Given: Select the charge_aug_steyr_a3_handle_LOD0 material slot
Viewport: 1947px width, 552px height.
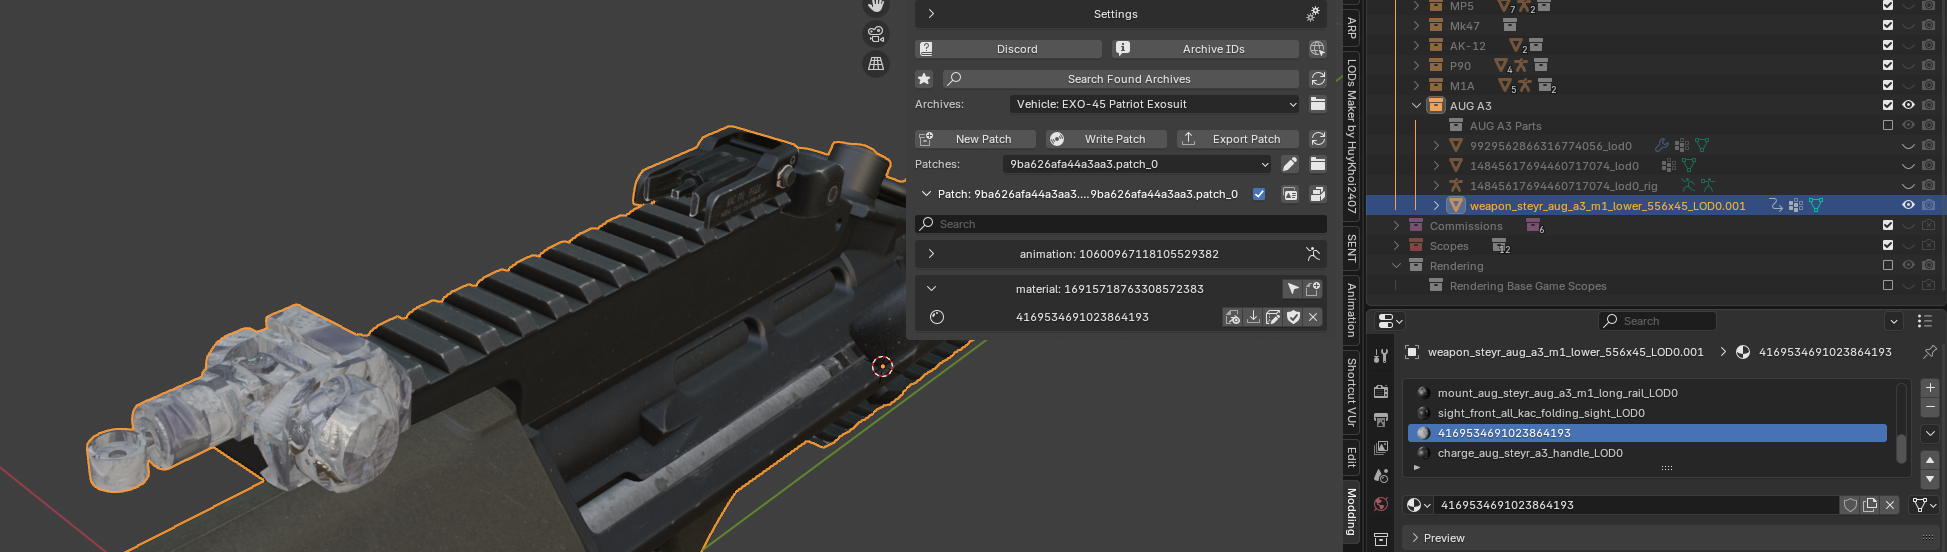Looking at the screenshot, I should point(1530,453).
